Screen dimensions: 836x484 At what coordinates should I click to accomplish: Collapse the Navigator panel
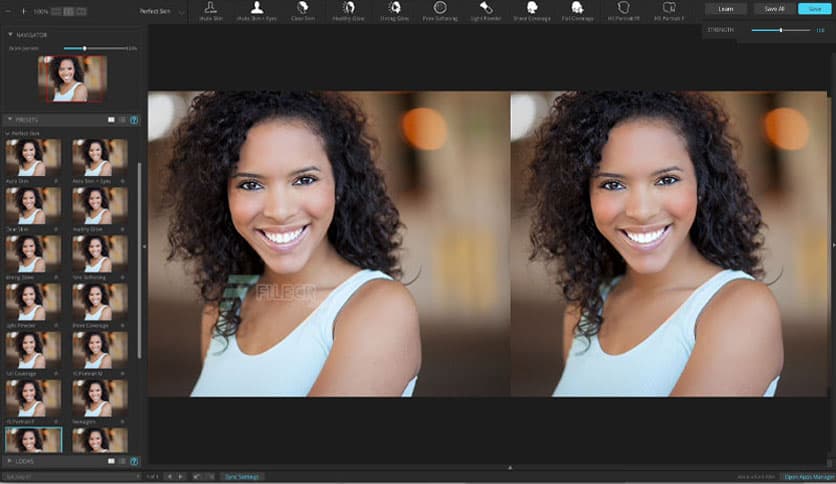(x=10, y=34)
